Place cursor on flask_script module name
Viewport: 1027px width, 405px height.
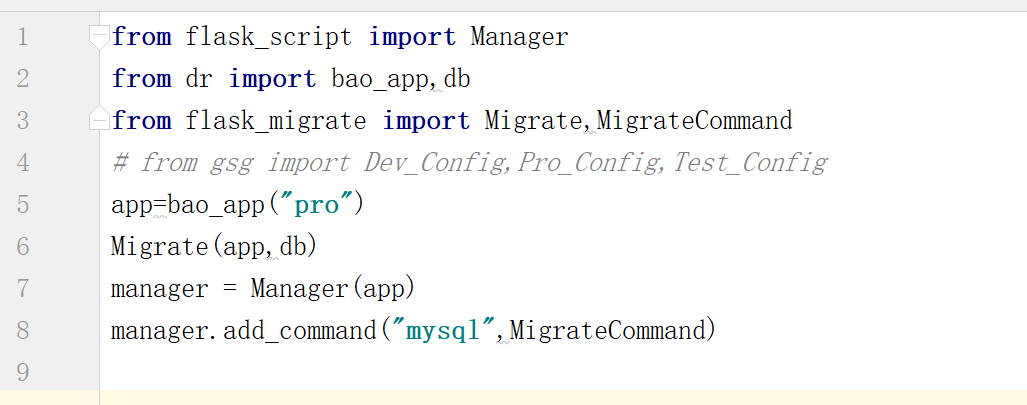click(268, 38)
